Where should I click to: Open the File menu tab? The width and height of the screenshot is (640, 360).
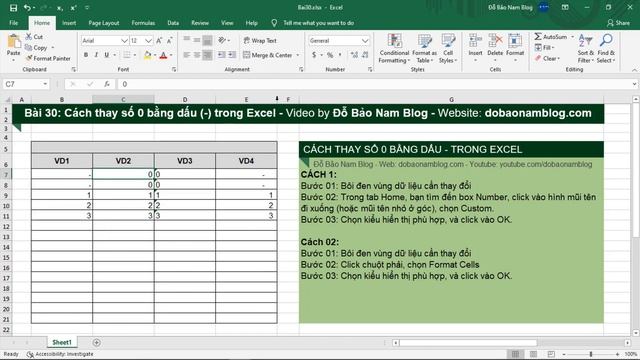(x=13, y=23)
